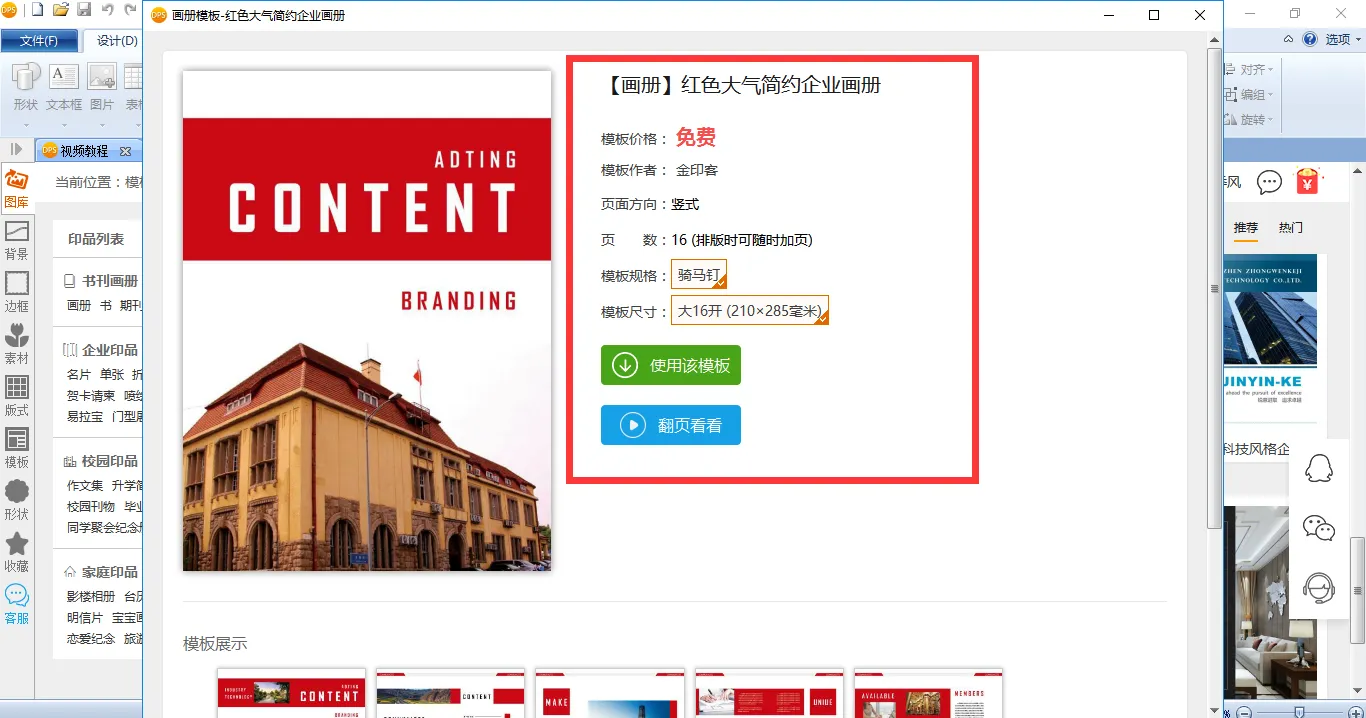Open the help question mark icon
Screen dimensions: 1366x718
pos(1311,39)
